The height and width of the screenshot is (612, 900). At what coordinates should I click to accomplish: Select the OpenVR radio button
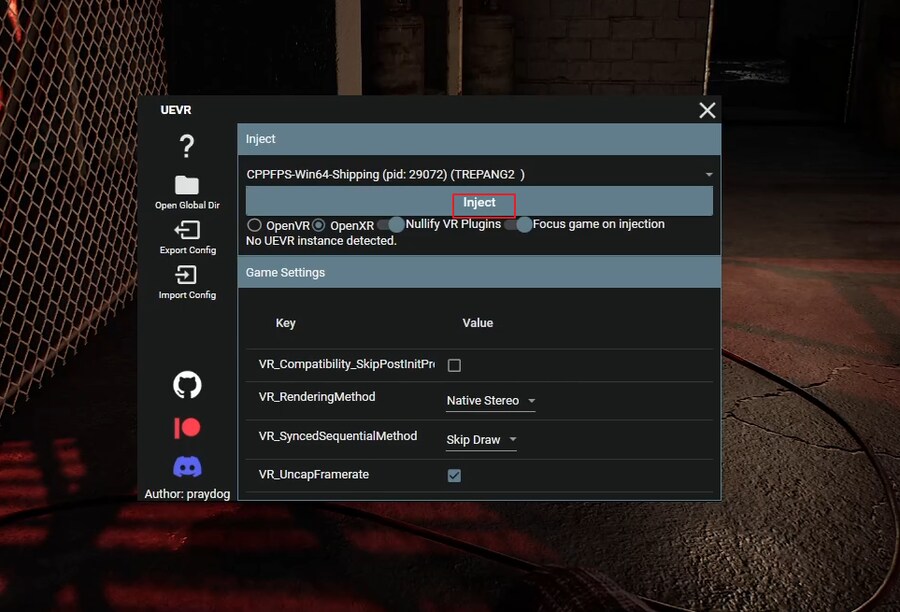[253, 225]
